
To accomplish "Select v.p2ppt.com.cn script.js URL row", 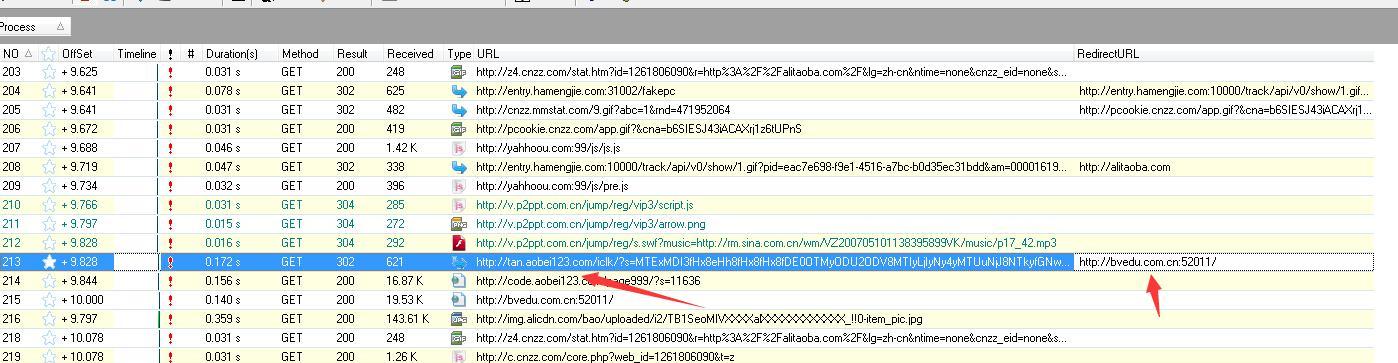I will tap(584, 205).
